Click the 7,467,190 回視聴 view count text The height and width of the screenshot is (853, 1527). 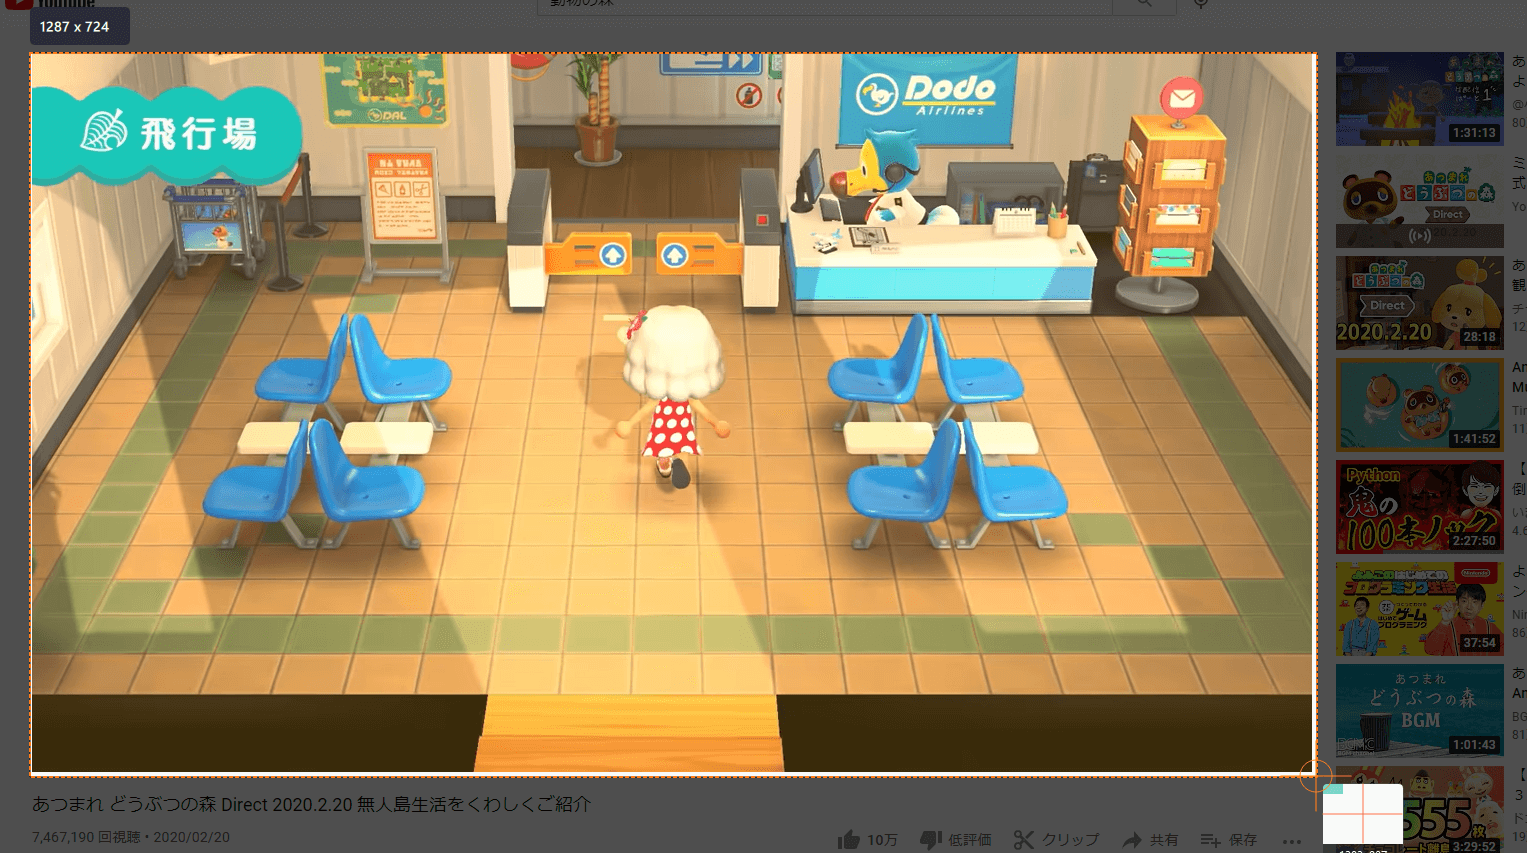point(86,837)
